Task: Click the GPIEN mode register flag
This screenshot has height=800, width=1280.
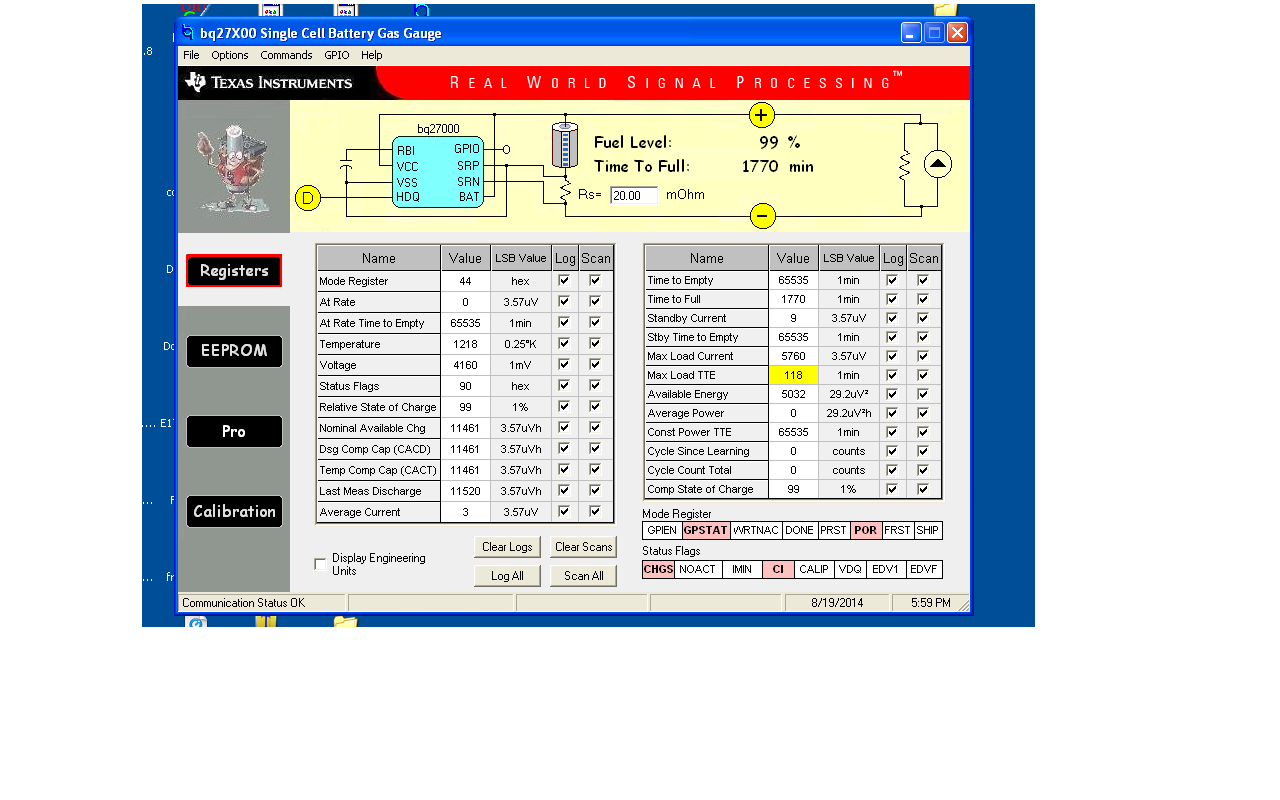Action: click(x=662, y=531)
